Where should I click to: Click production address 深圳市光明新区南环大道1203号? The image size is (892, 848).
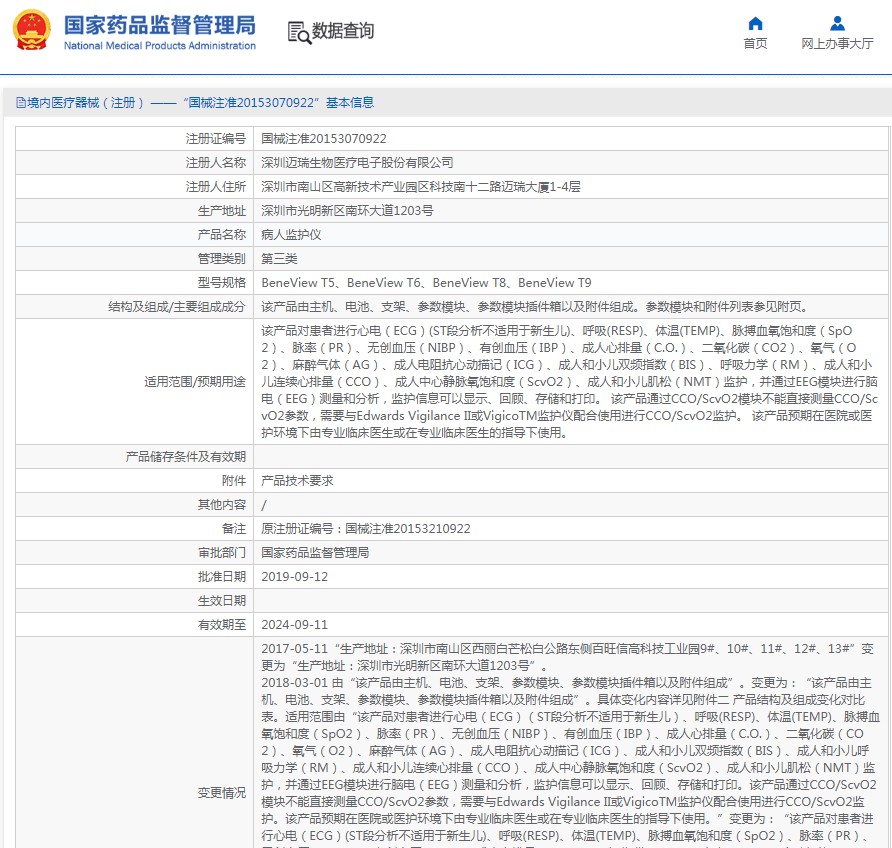[347, 210]
